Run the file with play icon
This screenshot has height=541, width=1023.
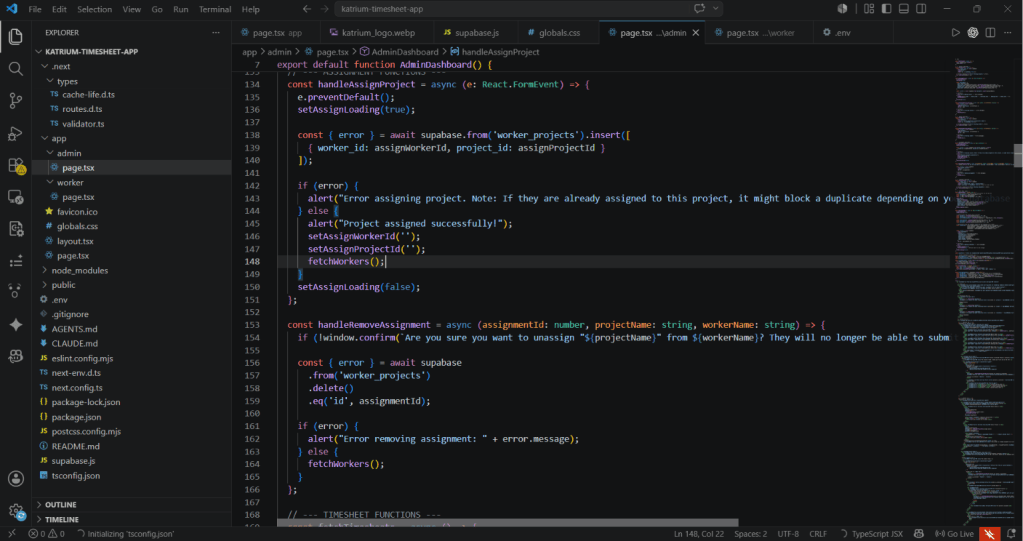[956, 33]
